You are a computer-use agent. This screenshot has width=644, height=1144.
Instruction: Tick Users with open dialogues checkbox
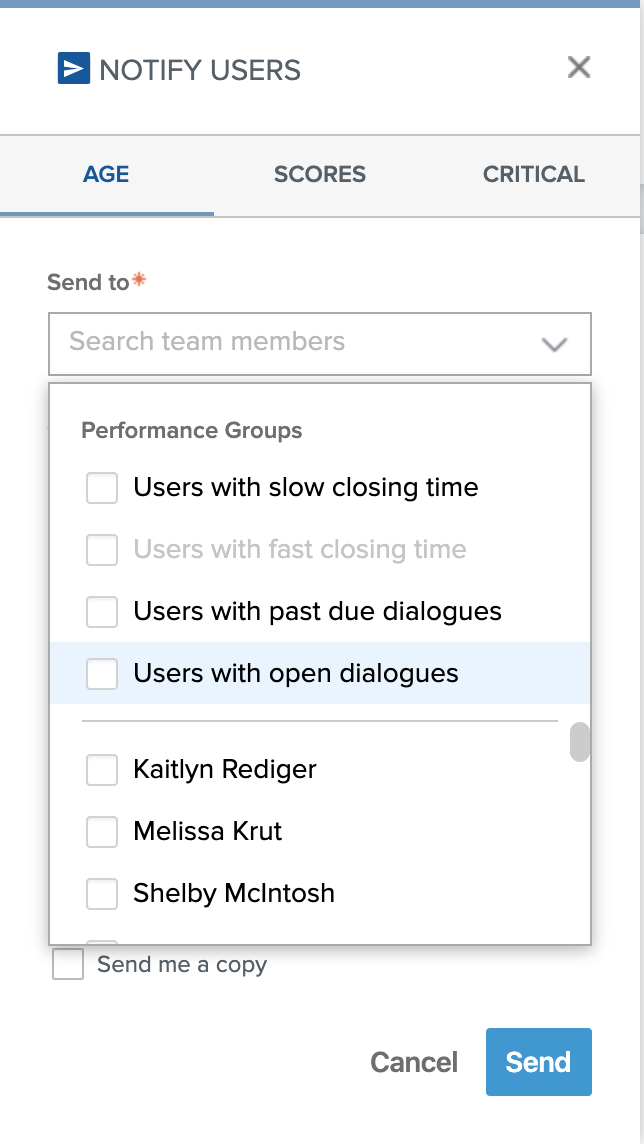(102, 674)
